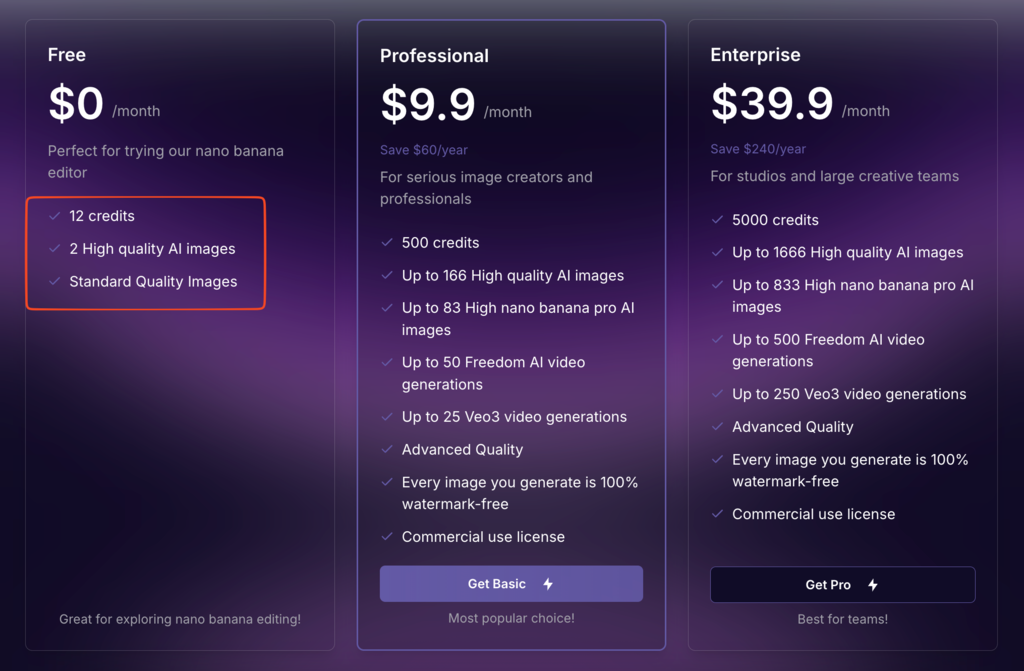Click the lightning bolt on Get Basic
This screenshot has width=1024, height=671.
(x=548, y=584)
